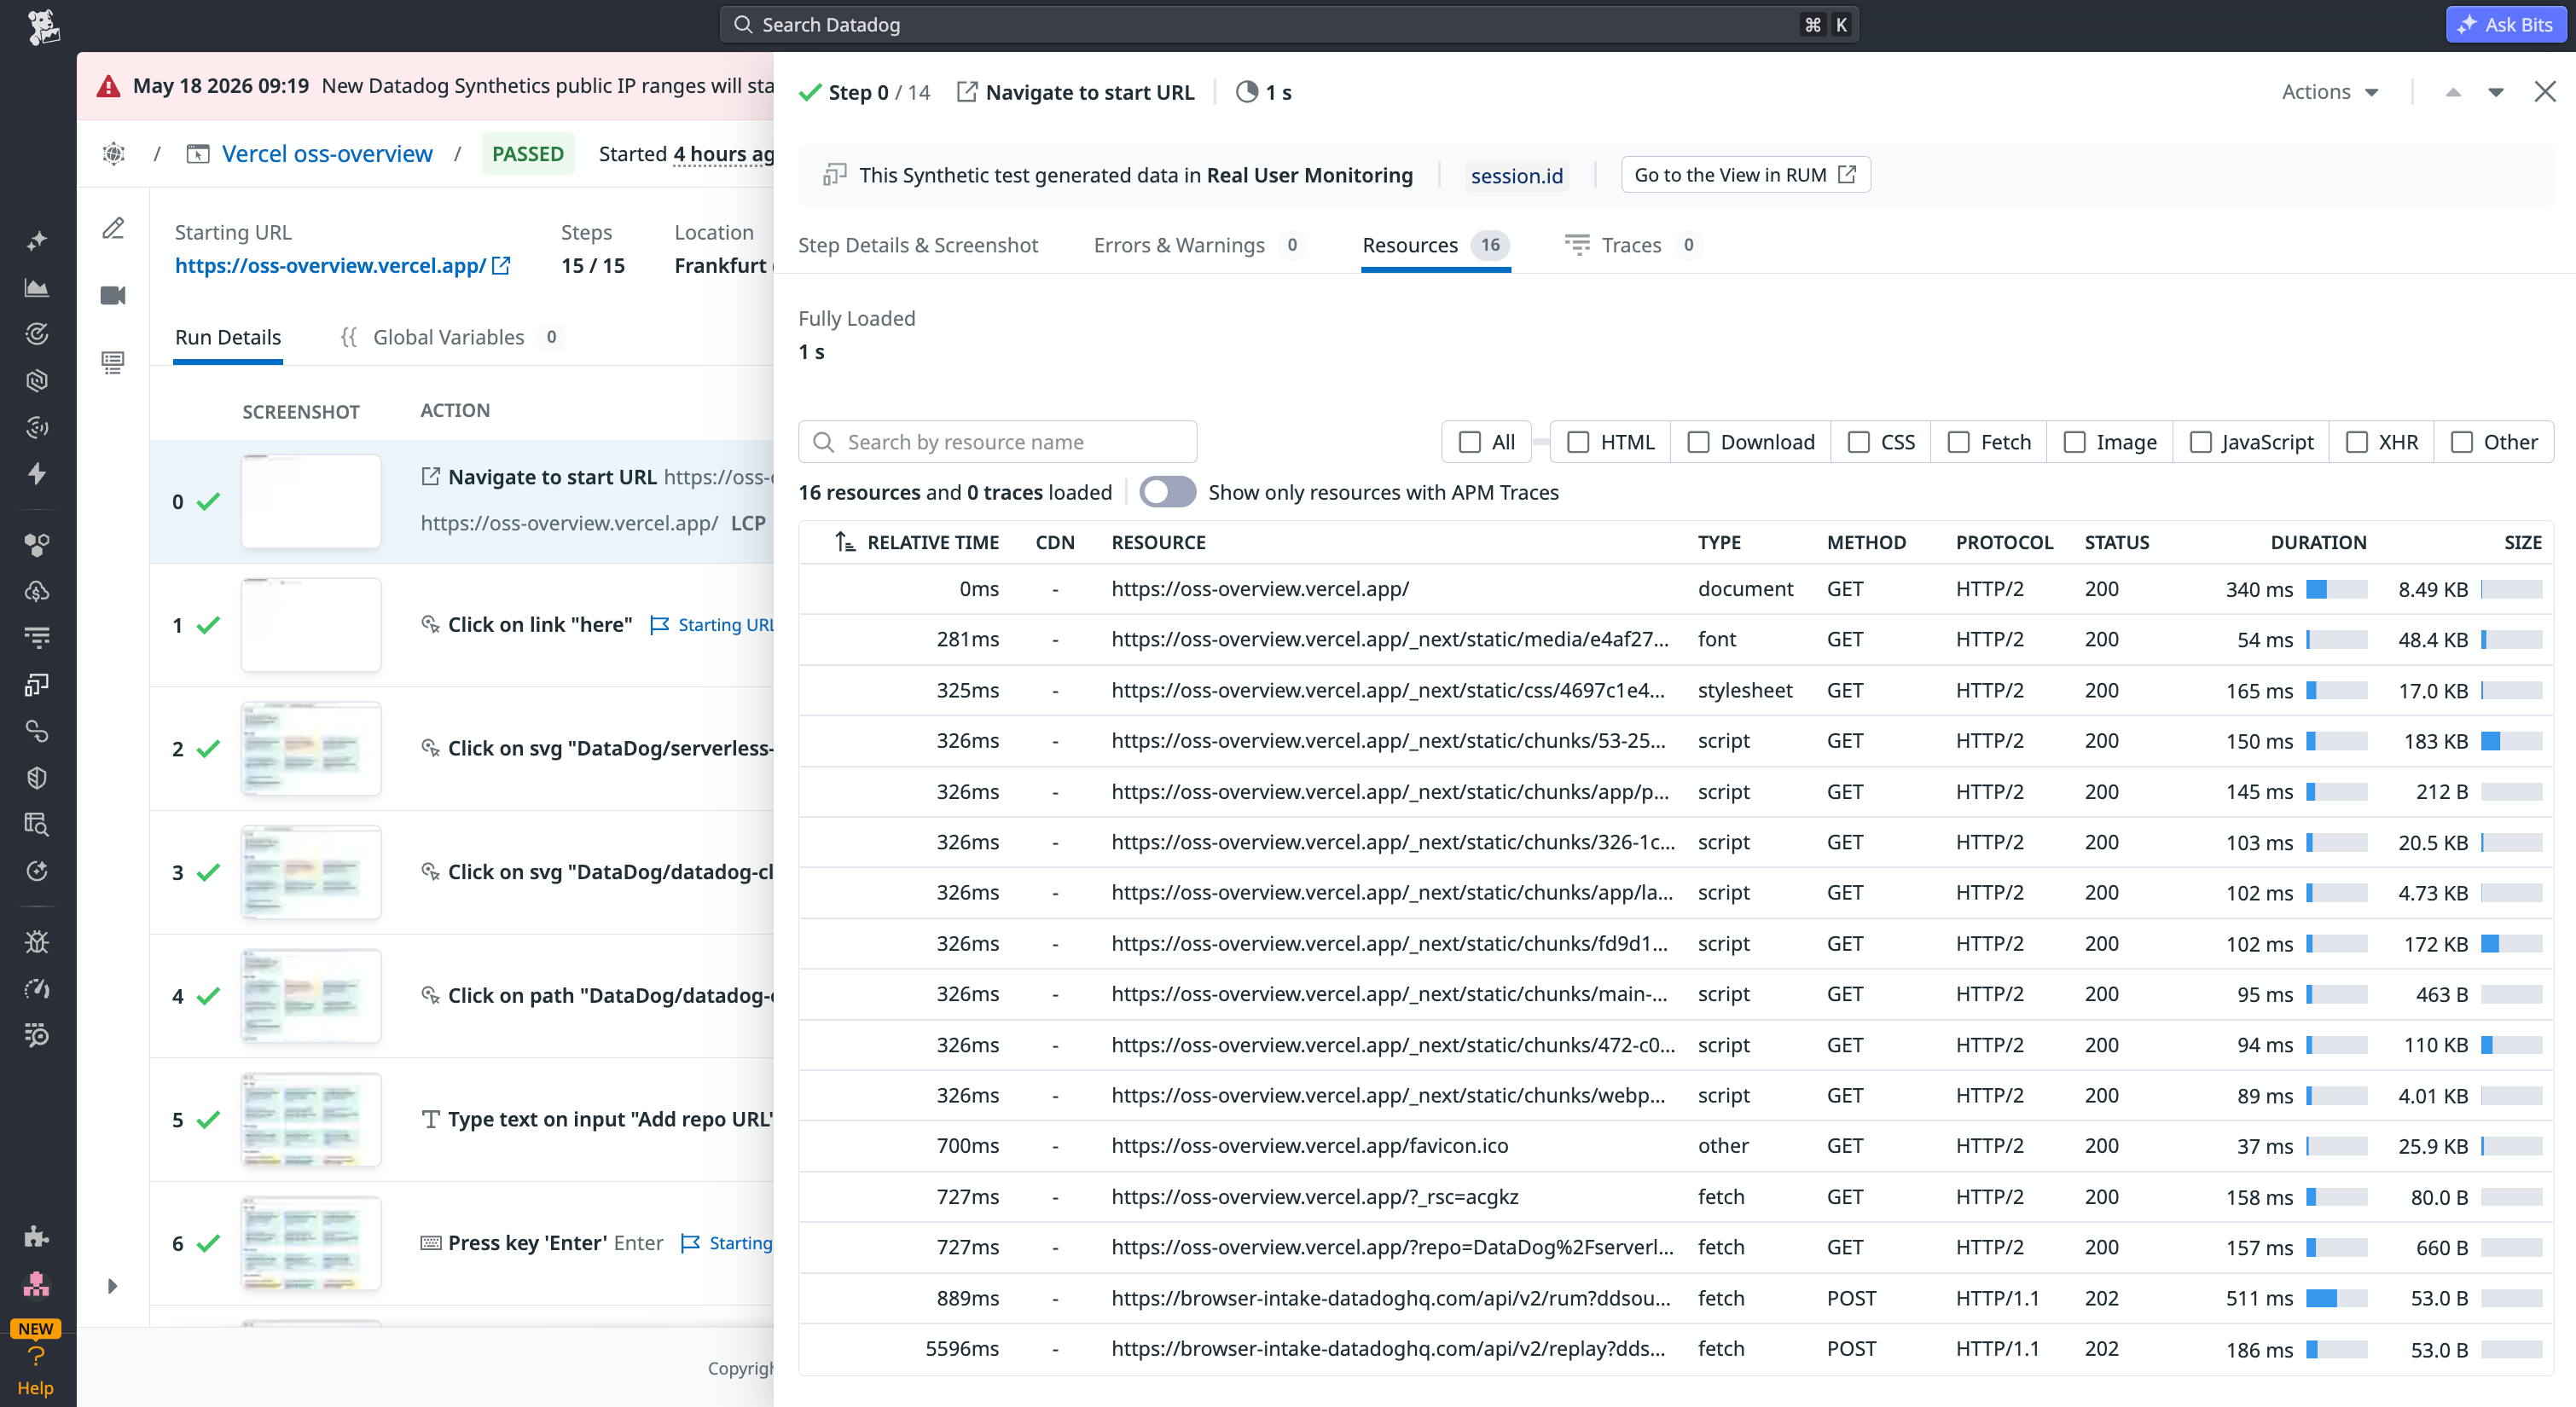The image size is (2576, 1407).
Task: Click the 340 ms duration bar
Action: pos(2336,589)
